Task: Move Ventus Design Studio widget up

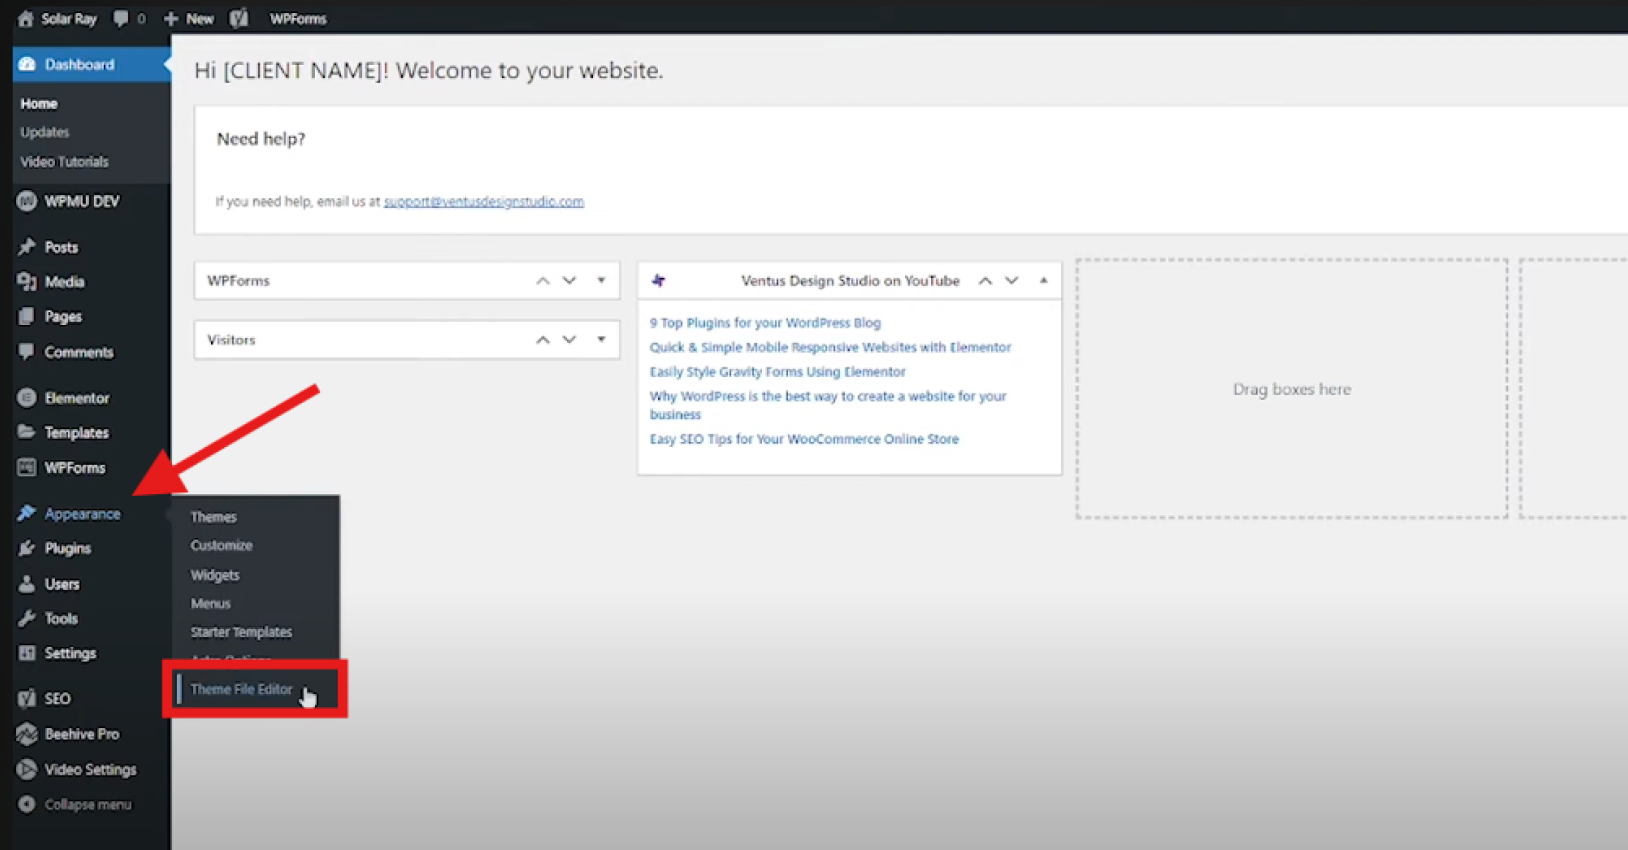Action: point(985,281)
